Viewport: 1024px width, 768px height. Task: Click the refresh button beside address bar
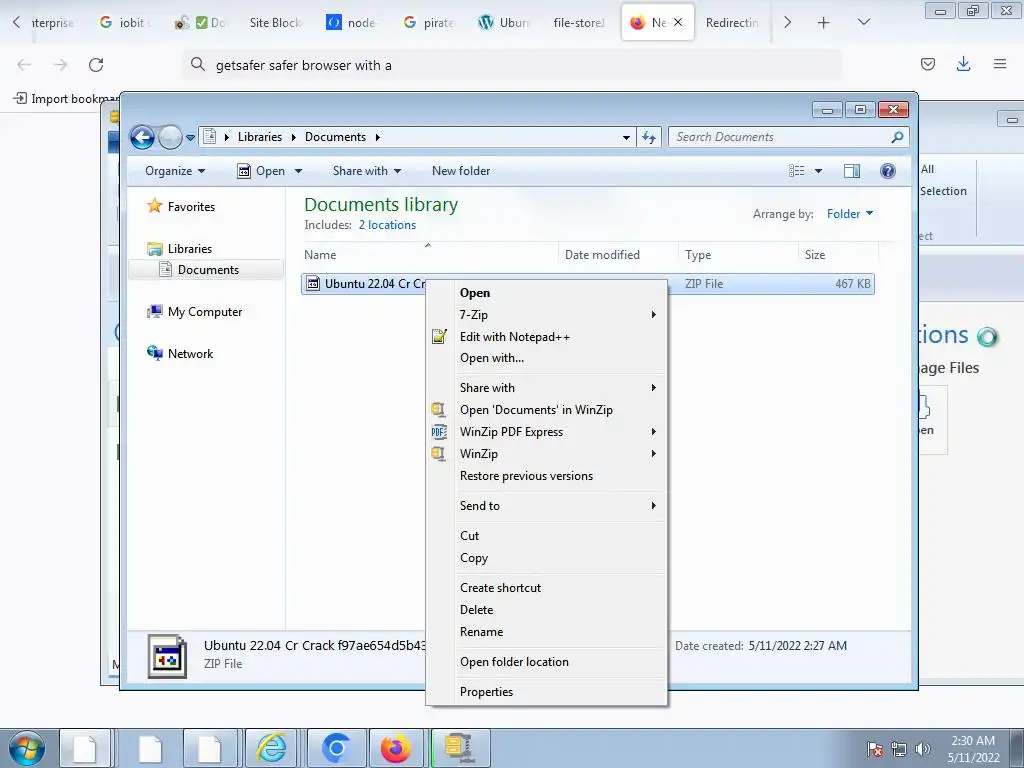point(648,137)
